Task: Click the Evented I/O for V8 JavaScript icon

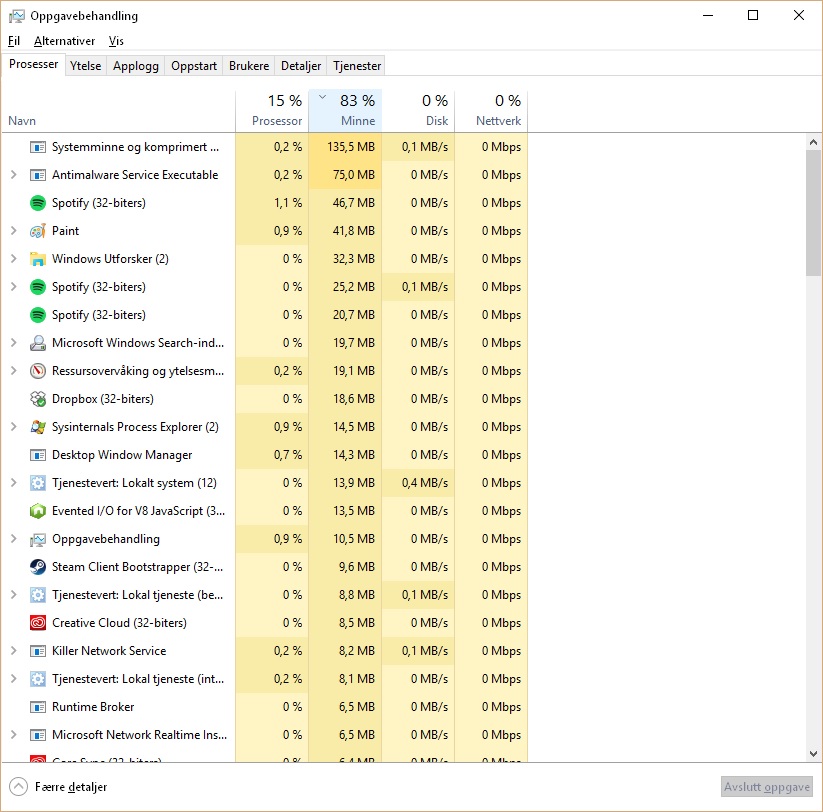Action: [38, 511]
